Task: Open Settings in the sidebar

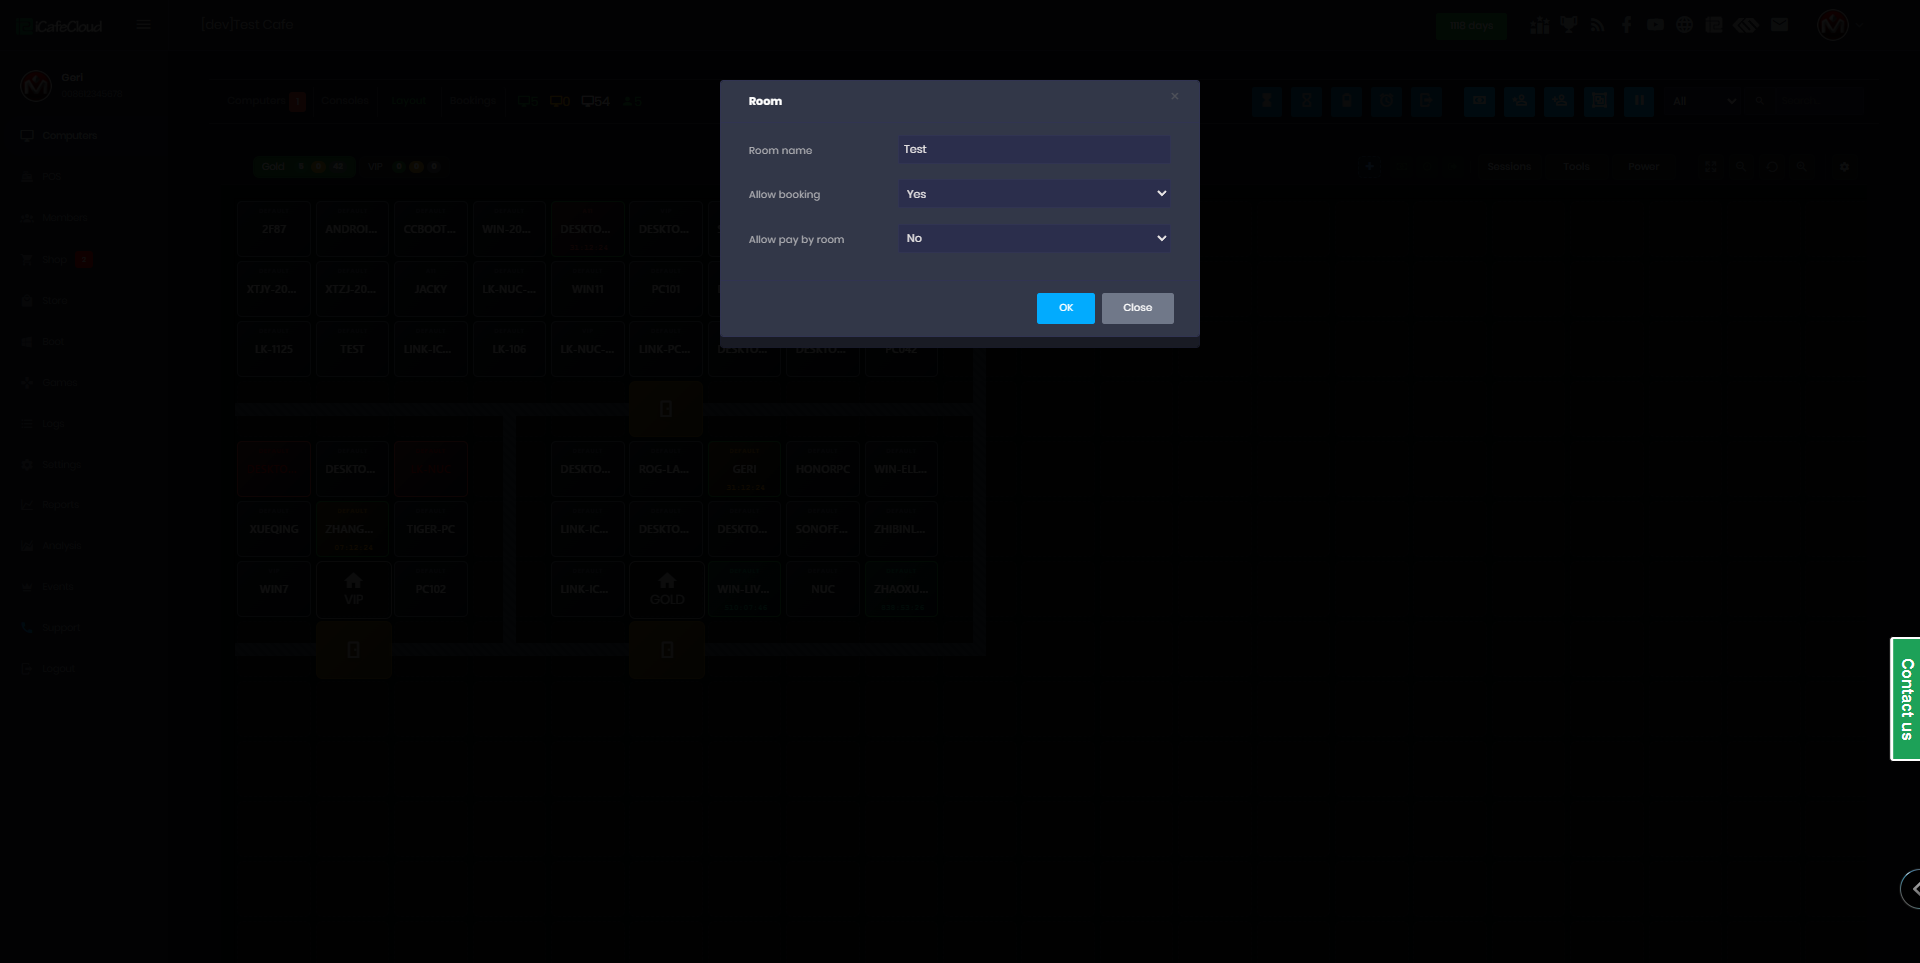Action: coord(61,465)
